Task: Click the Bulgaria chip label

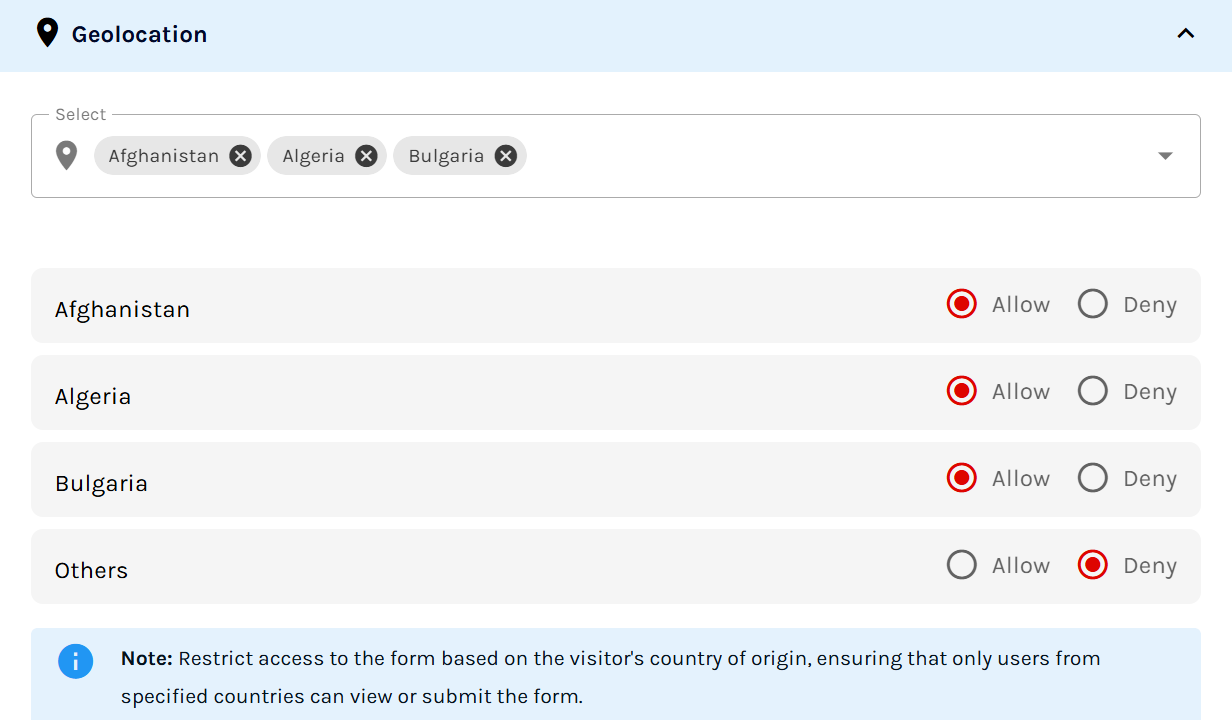Action: [446, 156]
